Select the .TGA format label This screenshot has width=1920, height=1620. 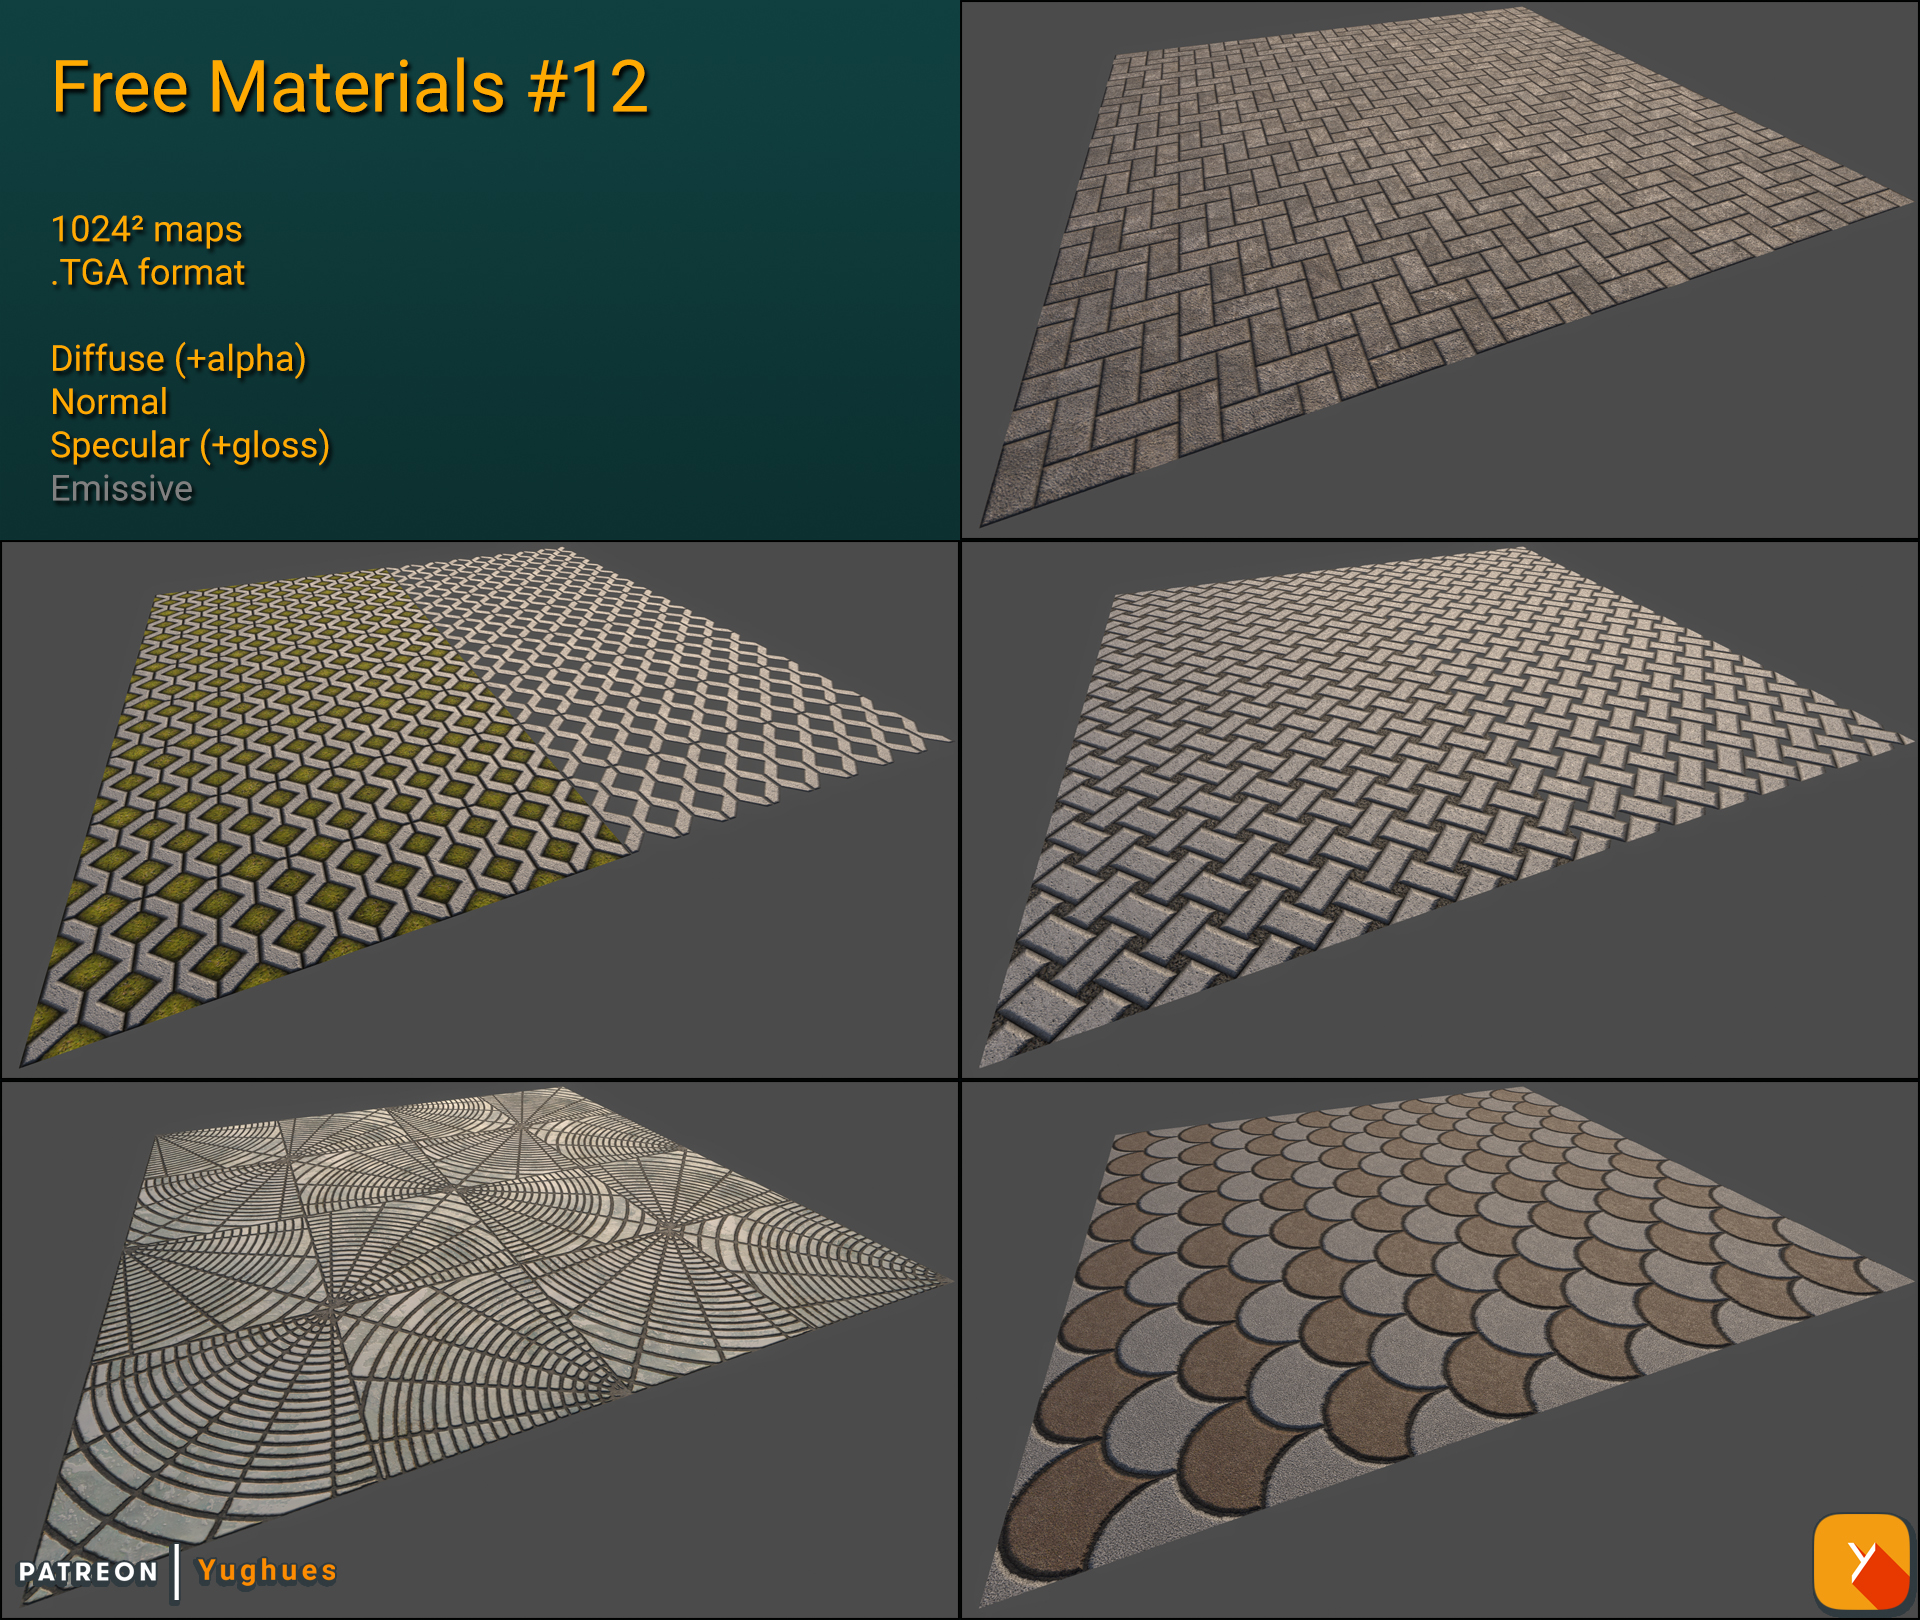point(148,271)
